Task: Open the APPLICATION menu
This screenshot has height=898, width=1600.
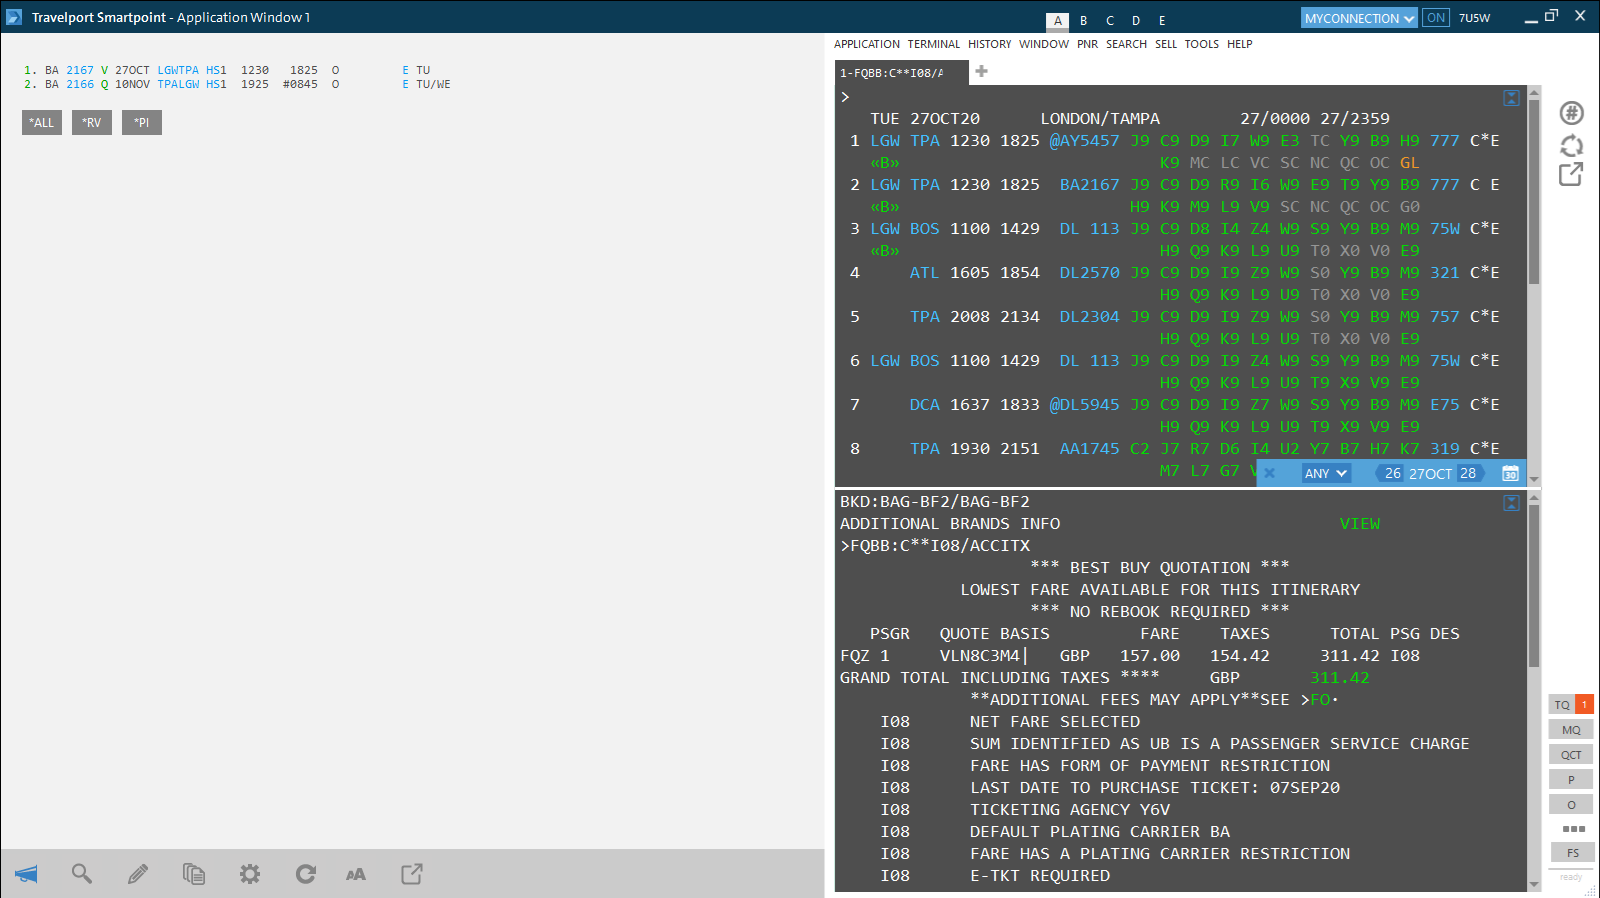Action: (867, 44)
